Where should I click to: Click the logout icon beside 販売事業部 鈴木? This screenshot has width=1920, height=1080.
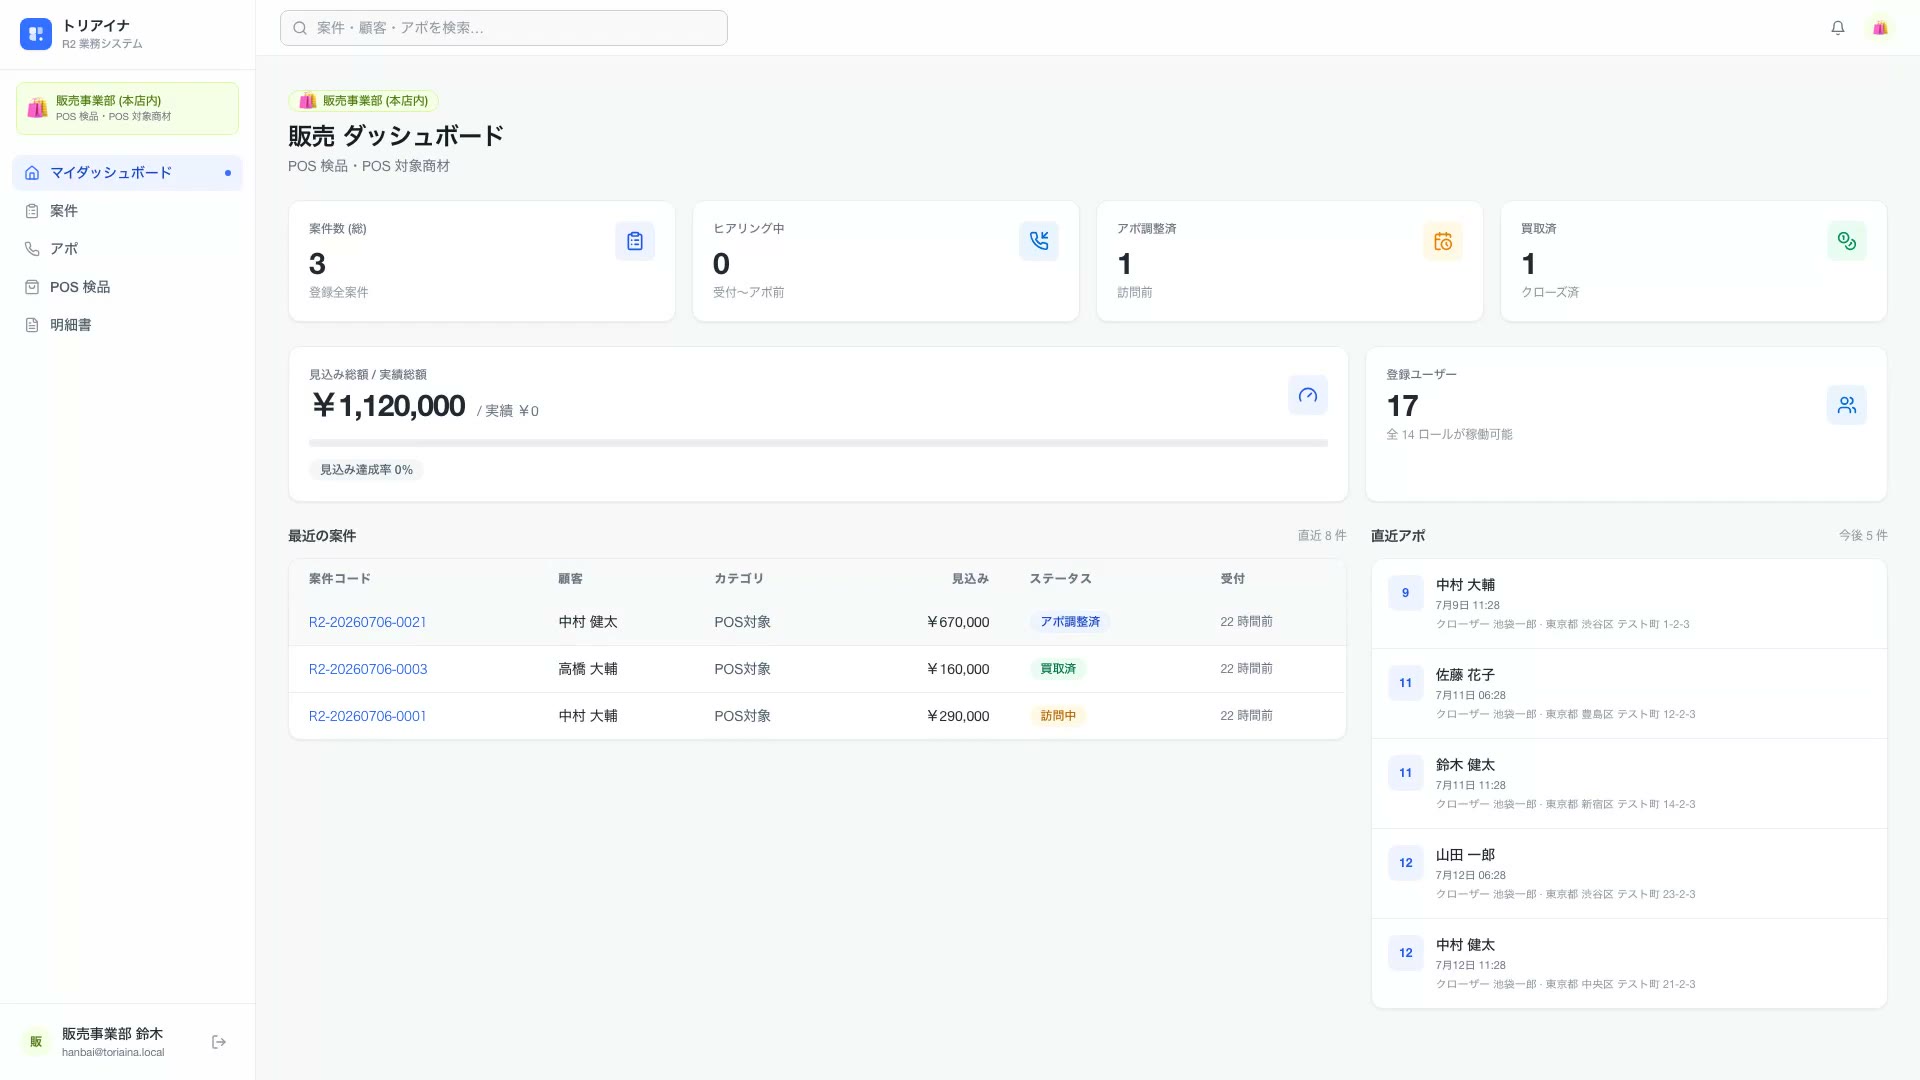[219, 1042]
